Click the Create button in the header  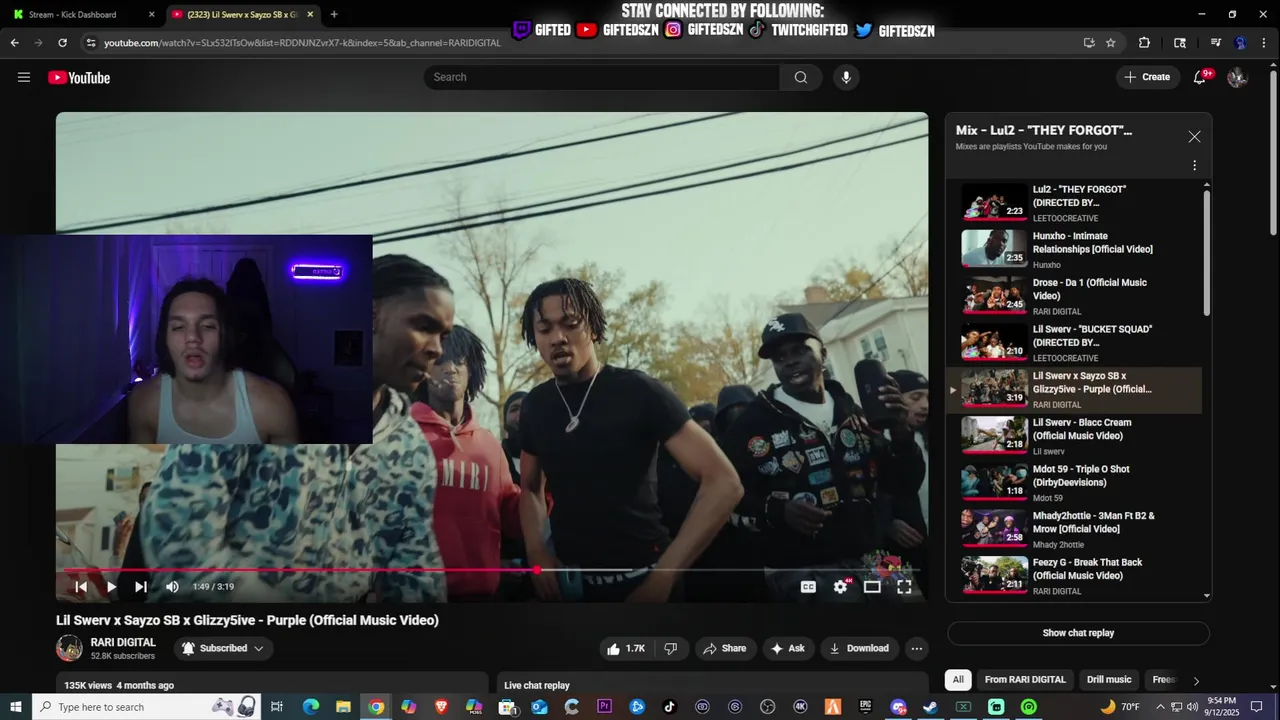coord(1148,77)
